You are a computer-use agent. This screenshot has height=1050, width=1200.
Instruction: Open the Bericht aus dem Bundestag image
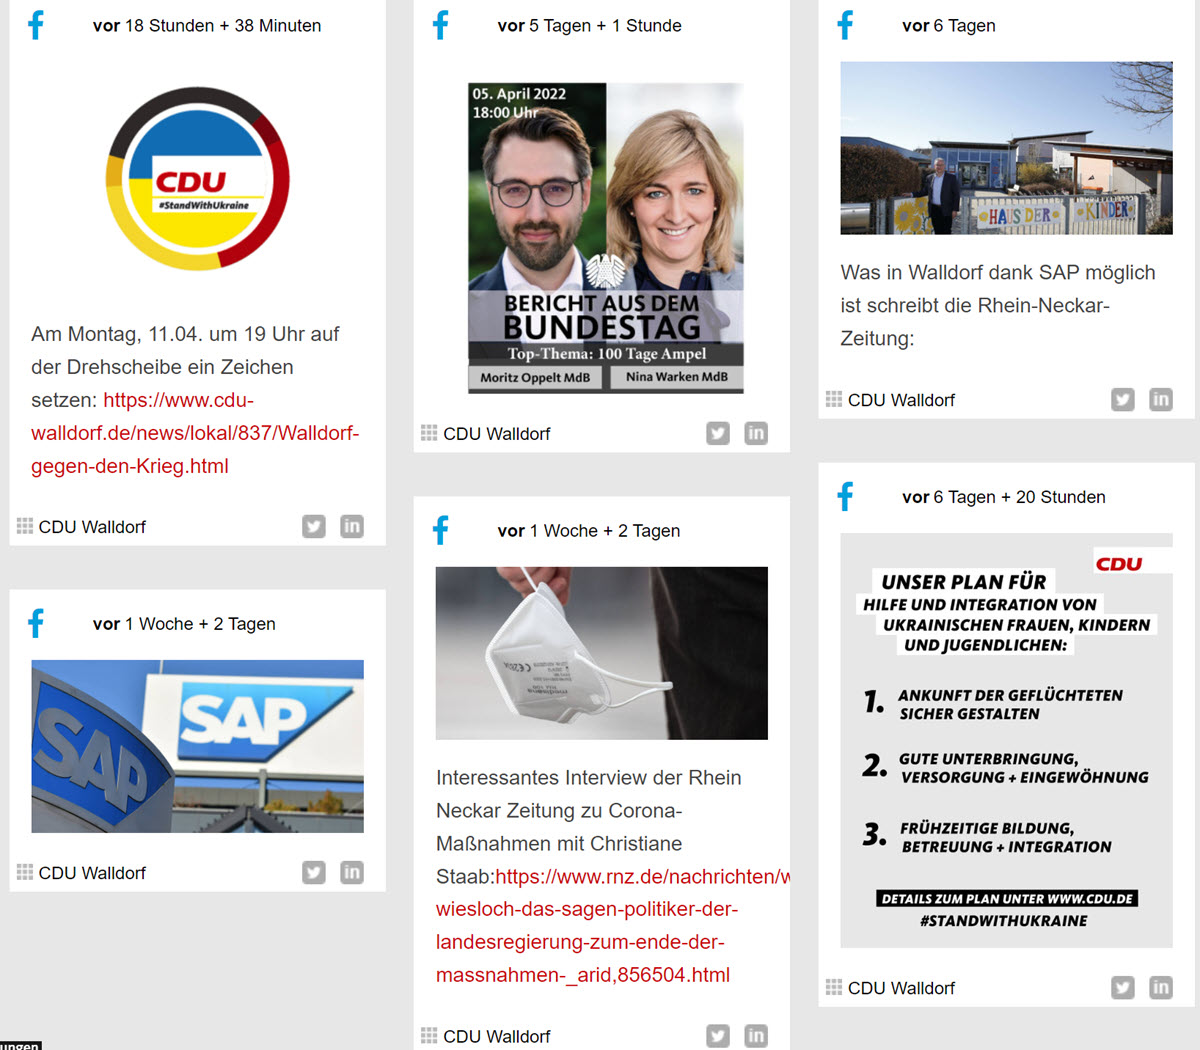pos(606,238)
